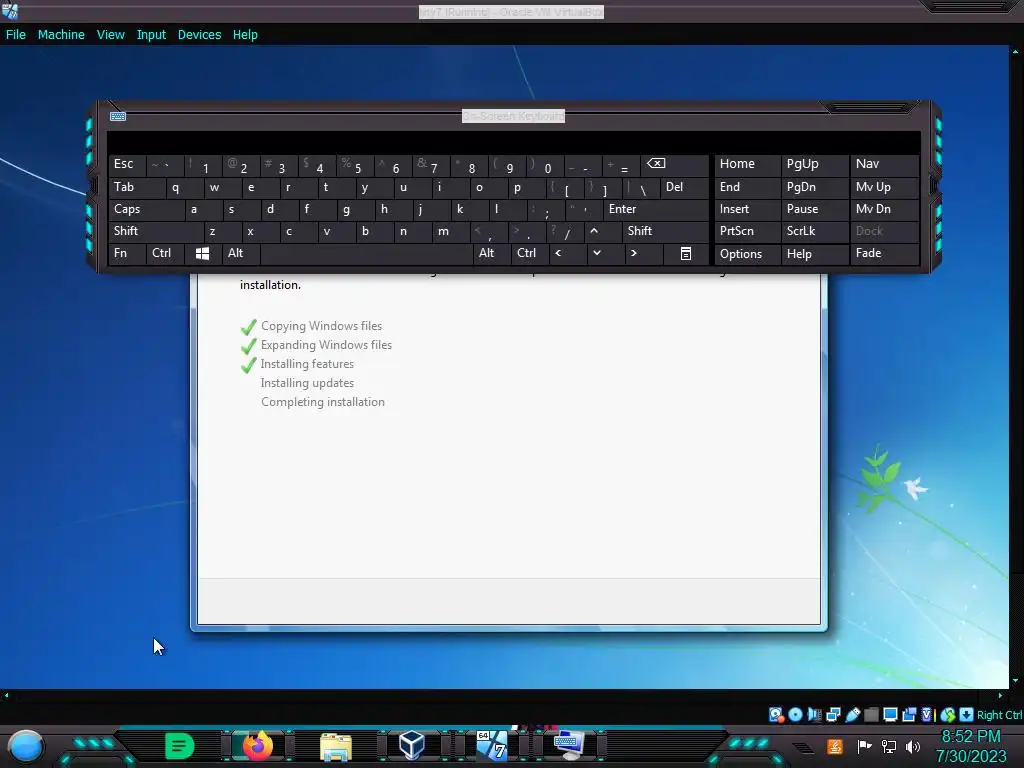Toggle the Fn key

[x=127, y=253]
